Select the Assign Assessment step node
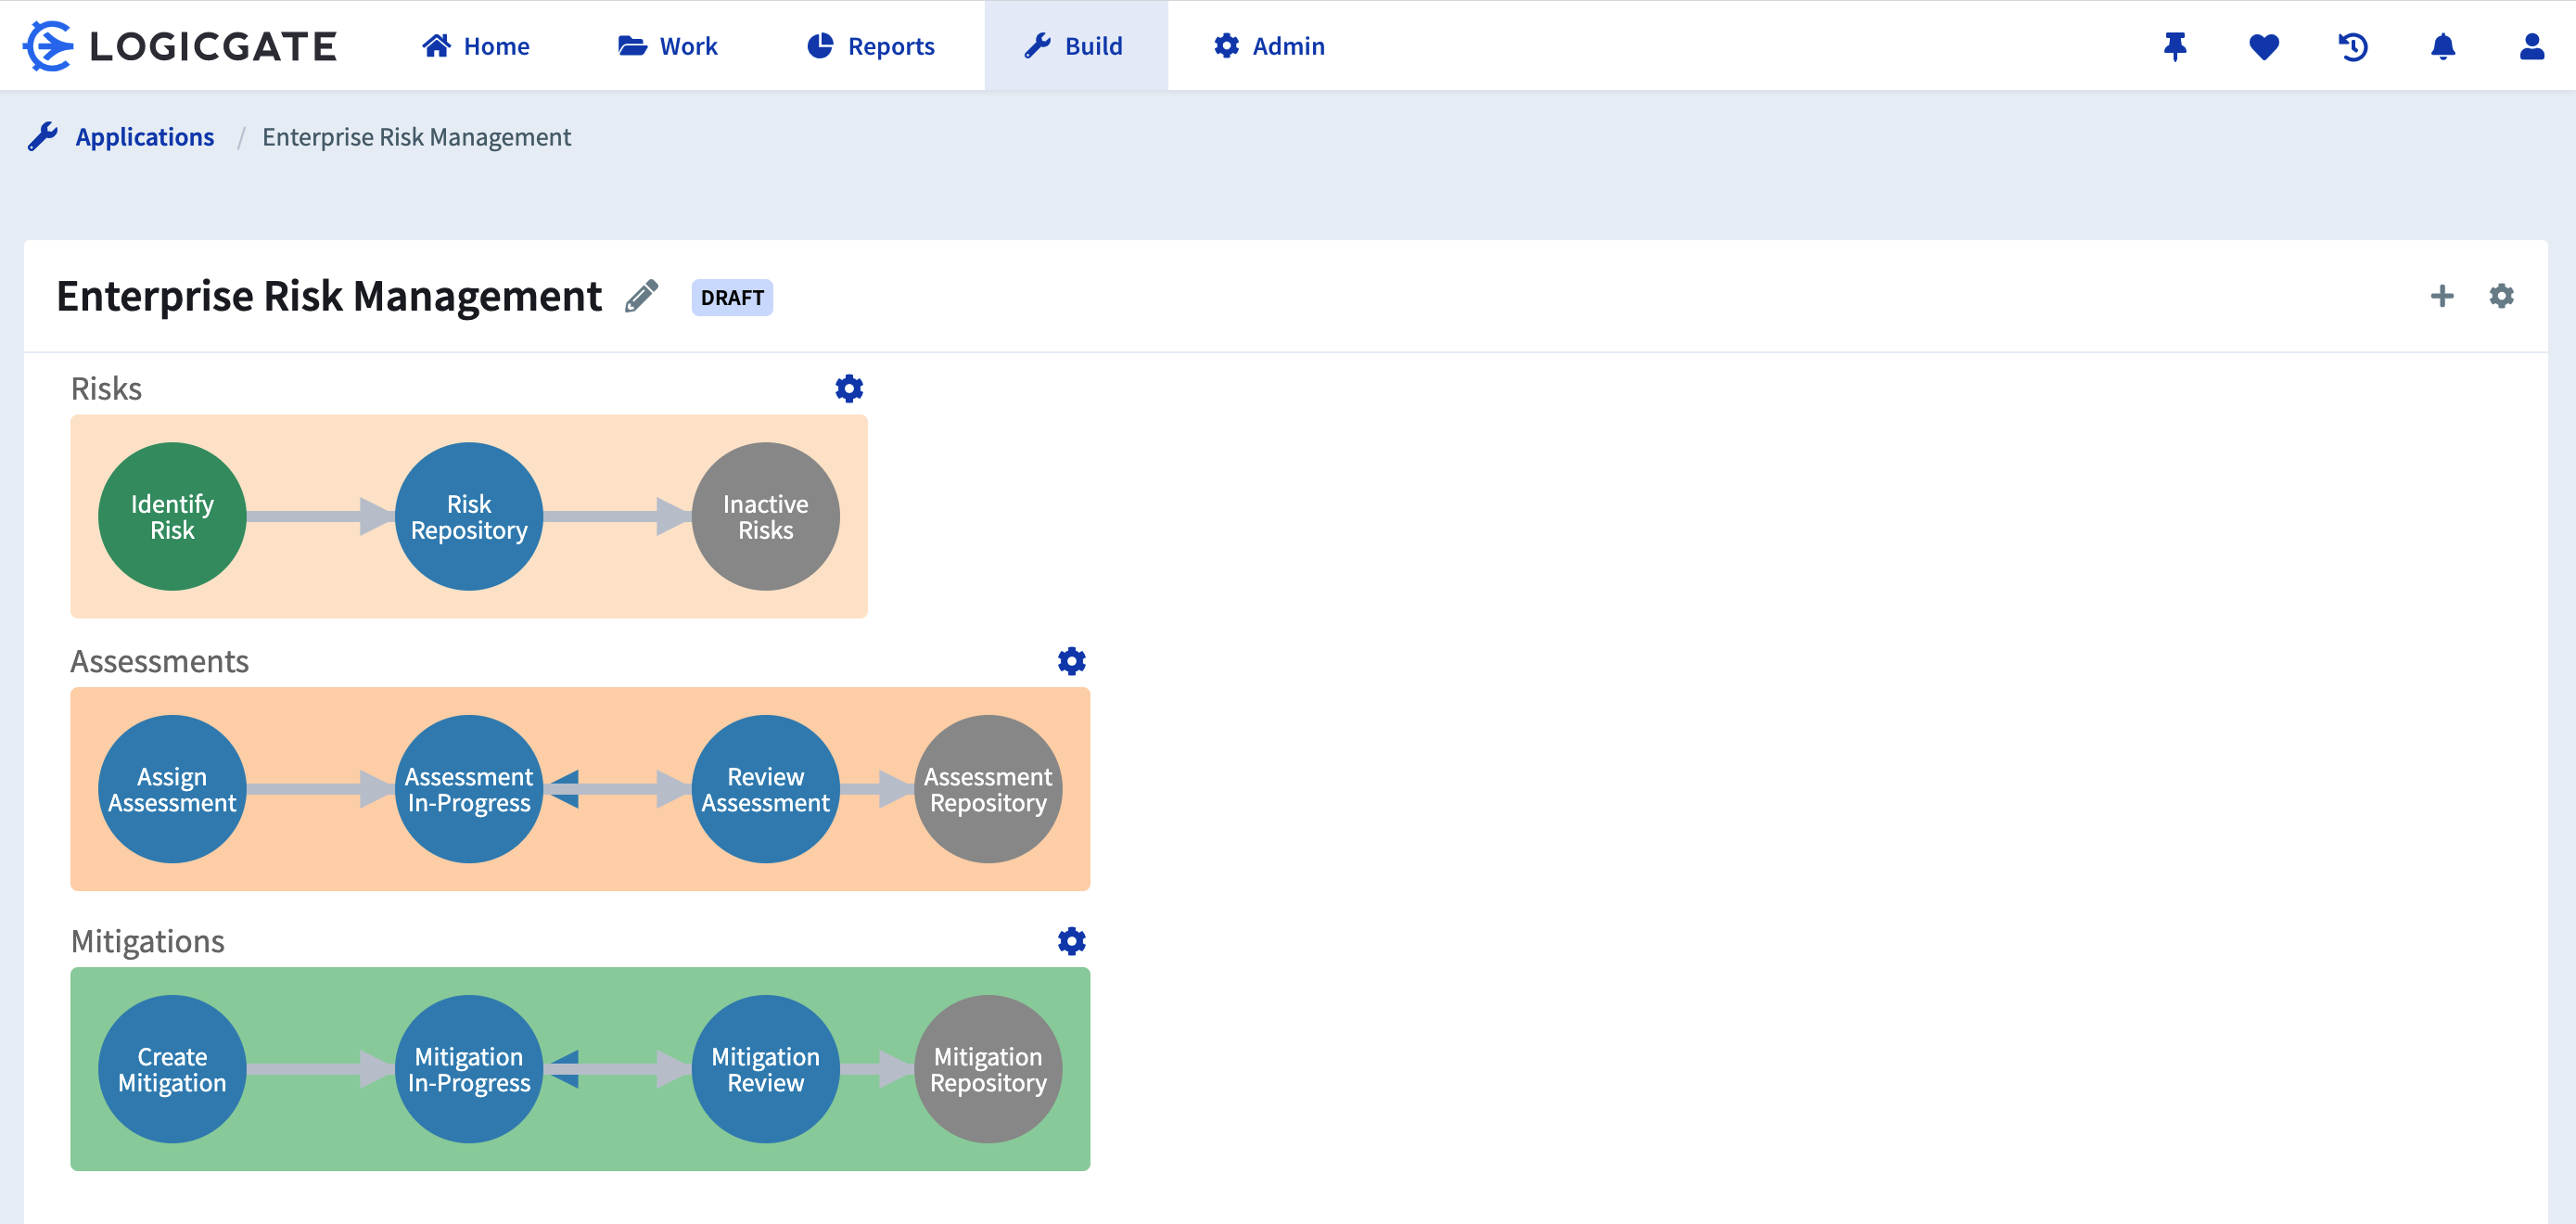This screenshot has width=2576, height=1224. click(x=172, y=789)
